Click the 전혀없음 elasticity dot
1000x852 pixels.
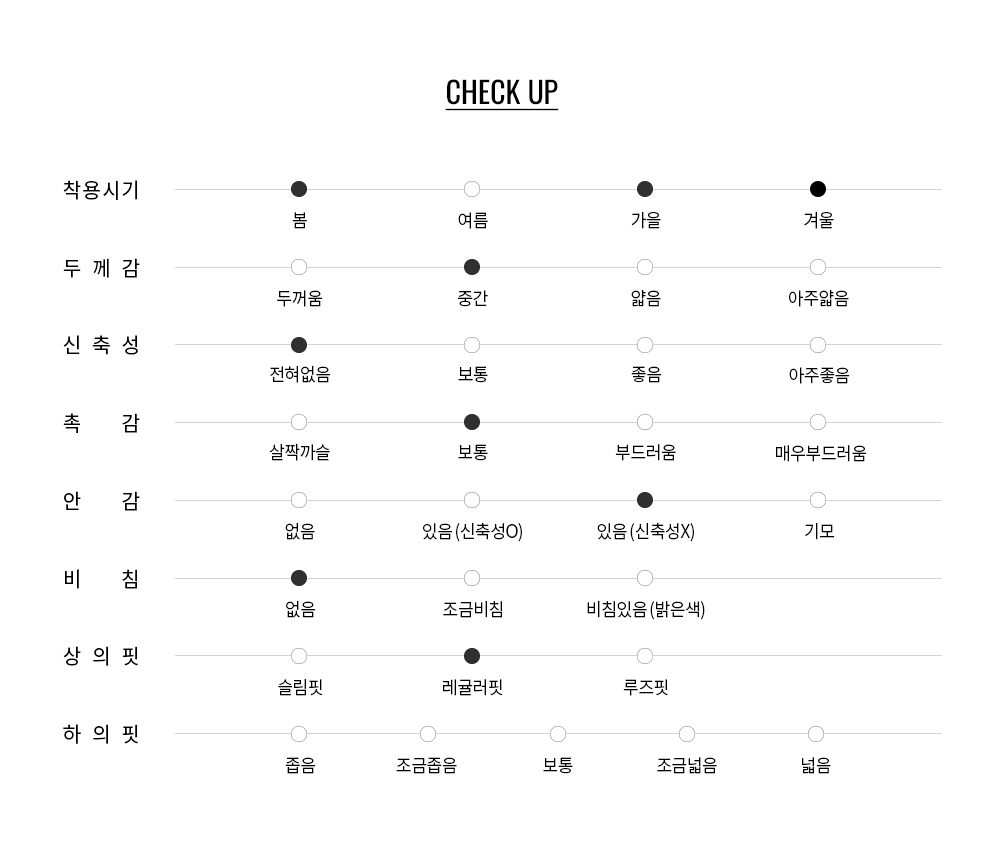coord(299,345)
